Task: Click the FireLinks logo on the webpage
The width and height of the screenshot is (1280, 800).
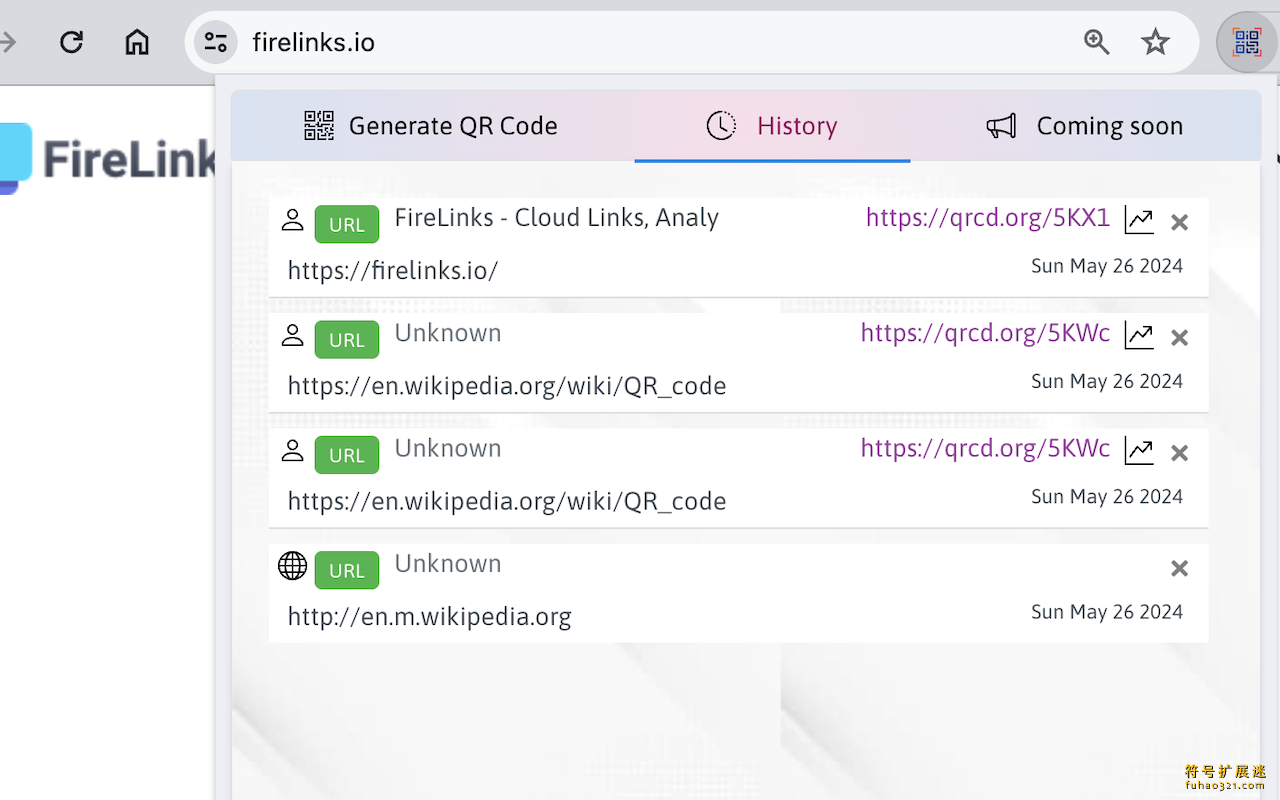Action: 108,158
